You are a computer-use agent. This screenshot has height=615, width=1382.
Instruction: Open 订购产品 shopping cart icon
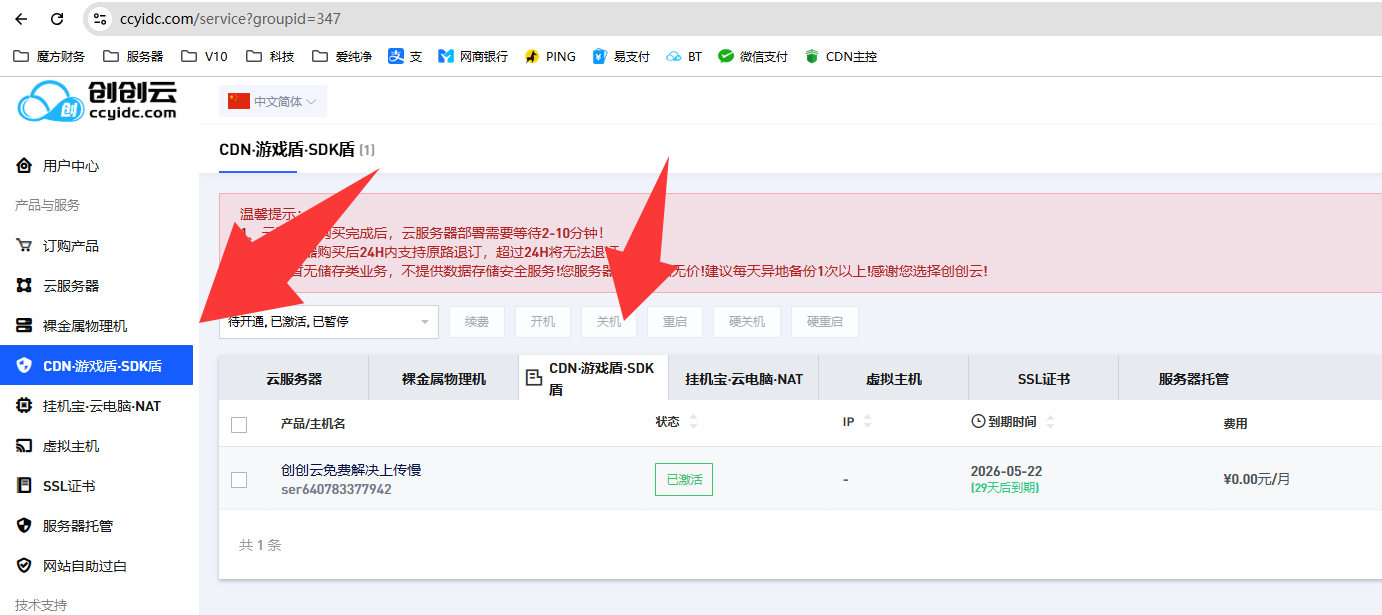25,246
